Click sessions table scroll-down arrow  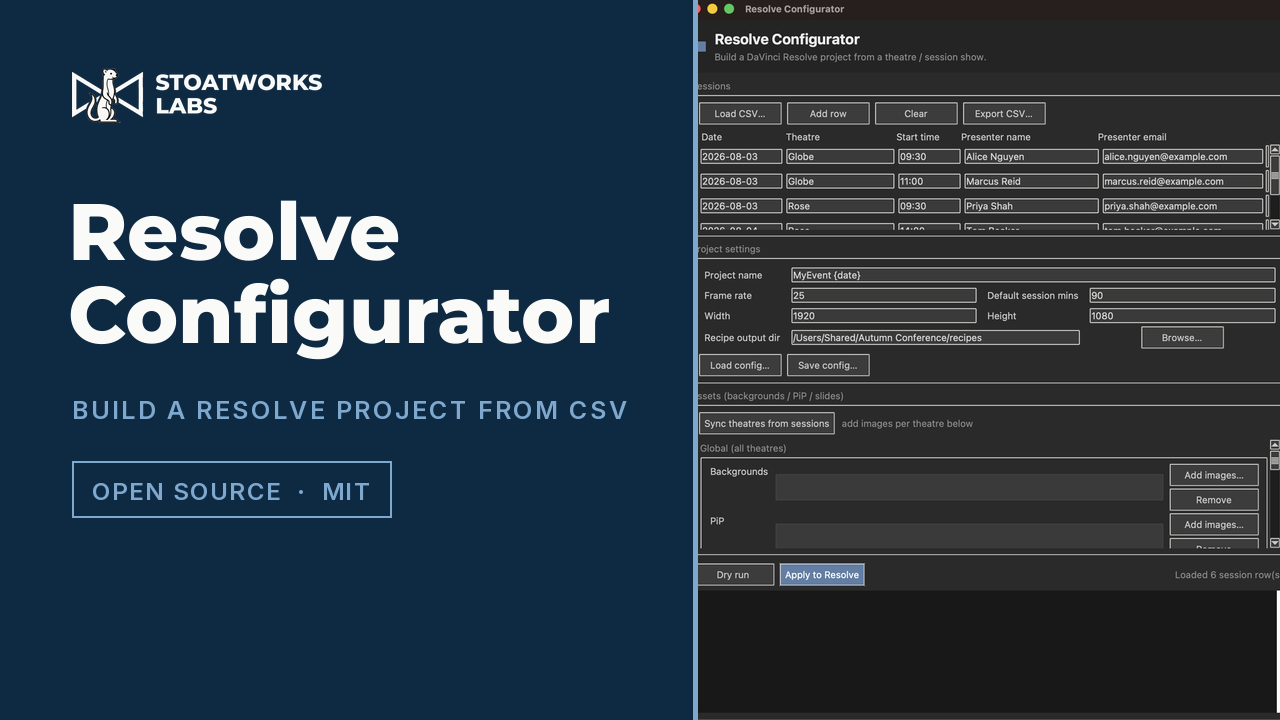(x=1274, y=226)
